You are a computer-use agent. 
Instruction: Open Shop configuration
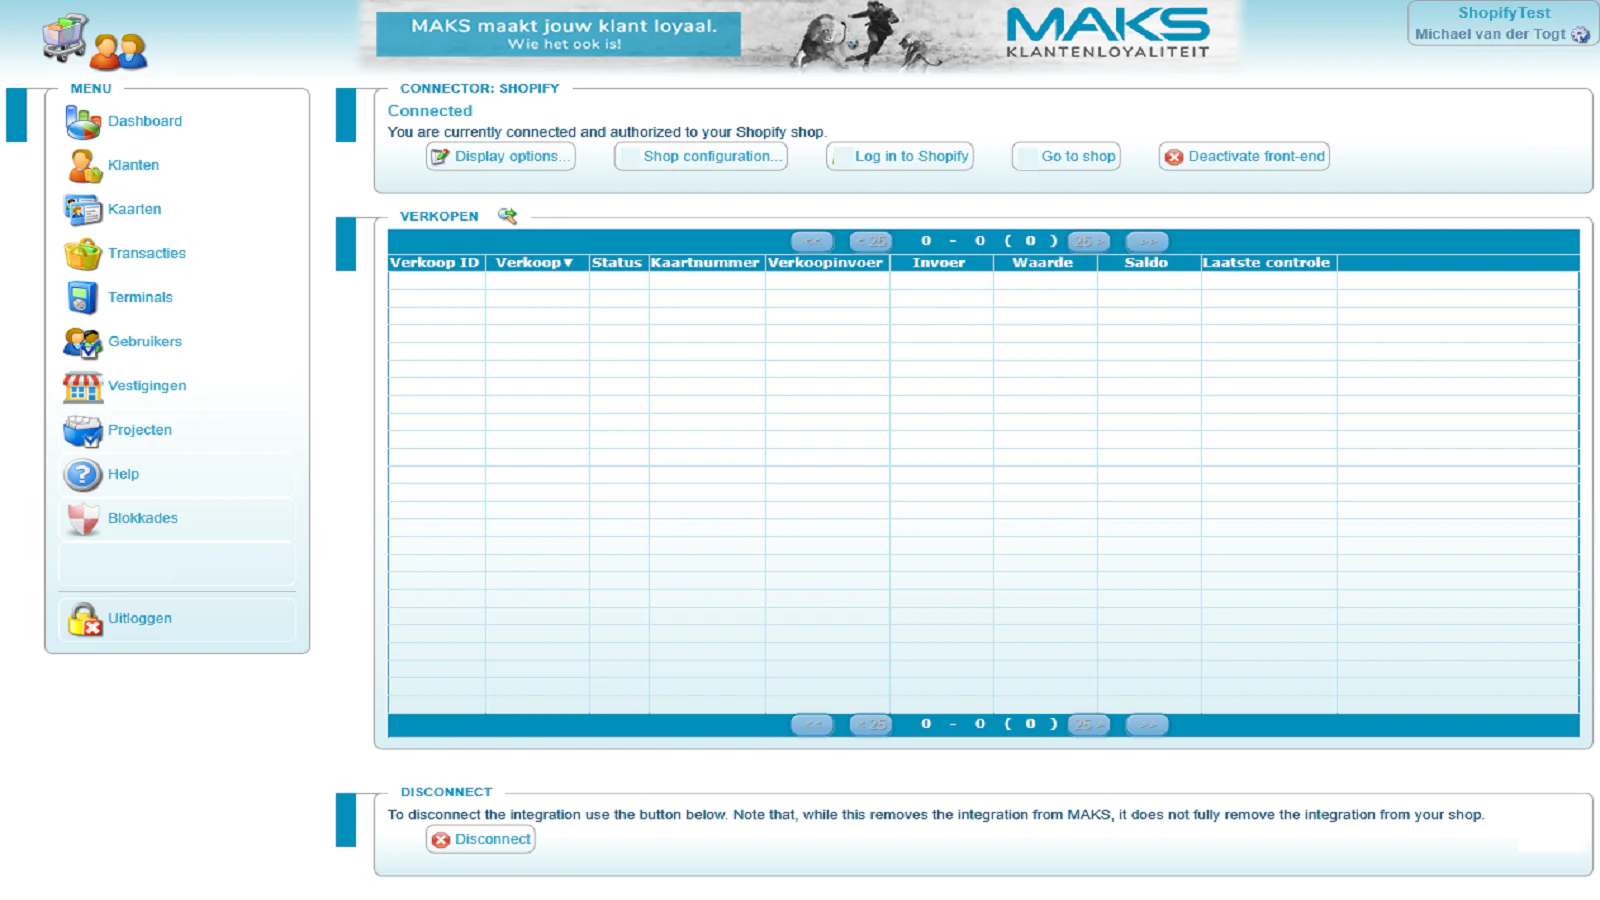pos(701,156)
